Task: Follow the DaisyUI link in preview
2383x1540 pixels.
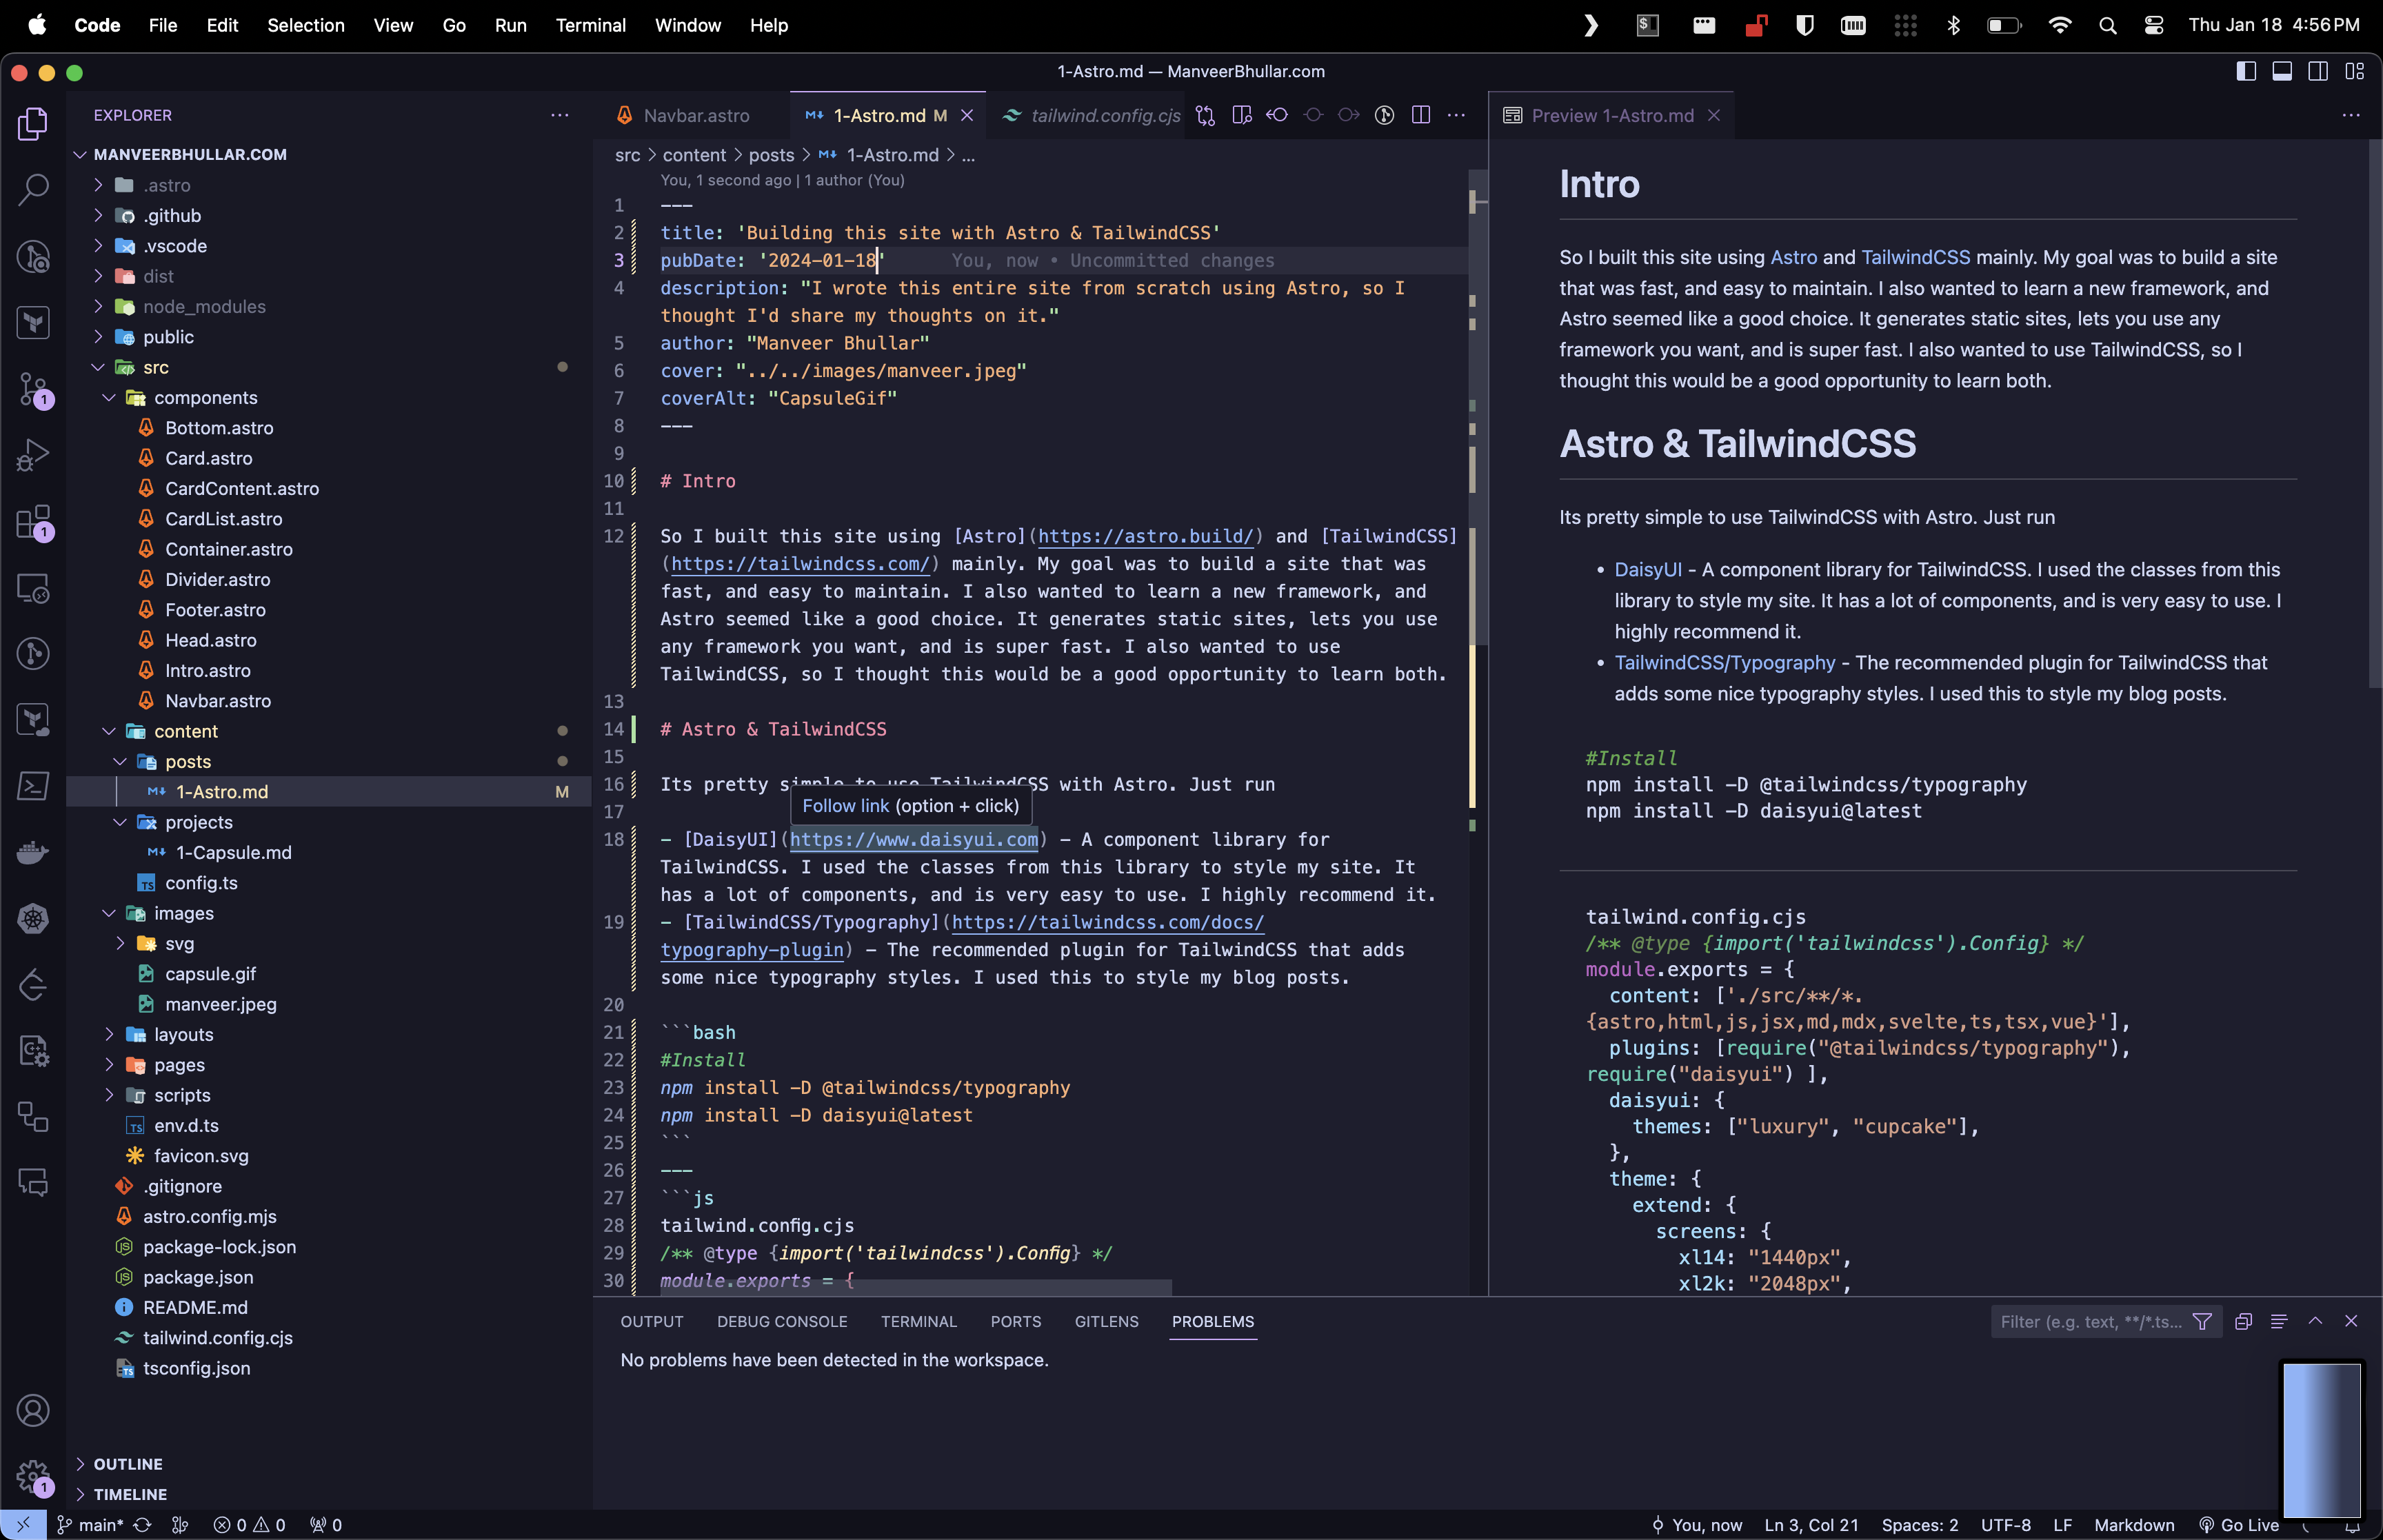Action: (1647, 570)
